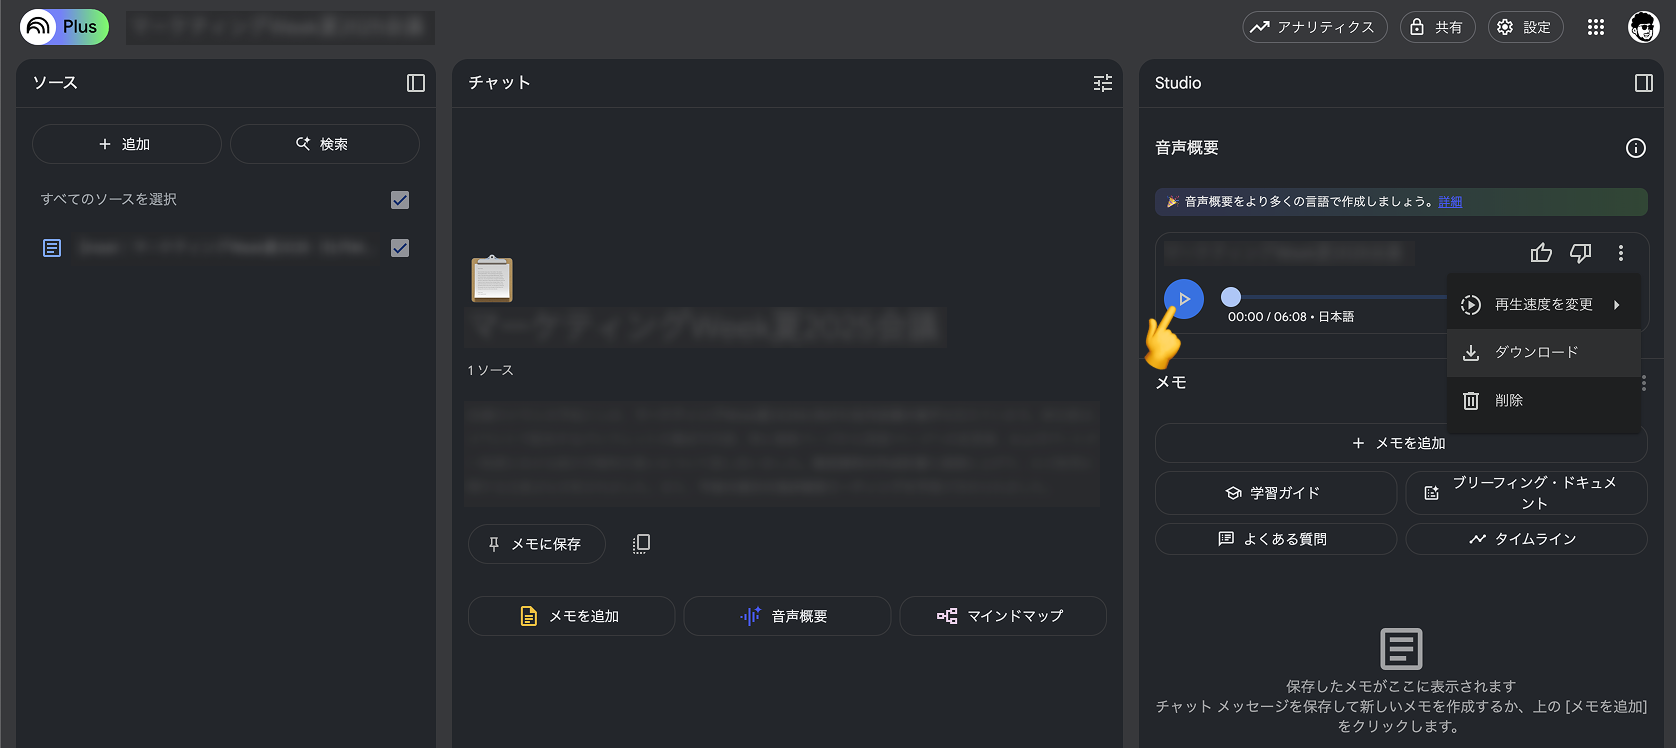Play the audio overview

[x=1184, y=299]
